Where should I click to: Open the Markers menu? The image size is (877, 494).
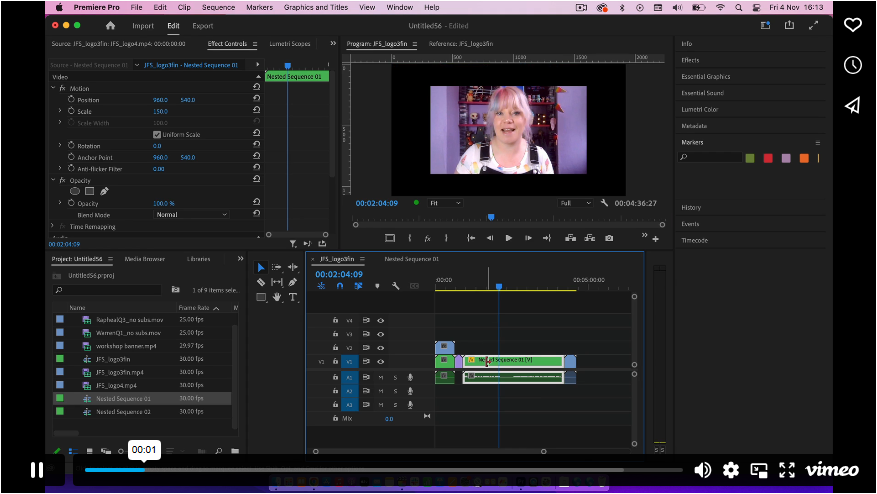pos(260,7)
